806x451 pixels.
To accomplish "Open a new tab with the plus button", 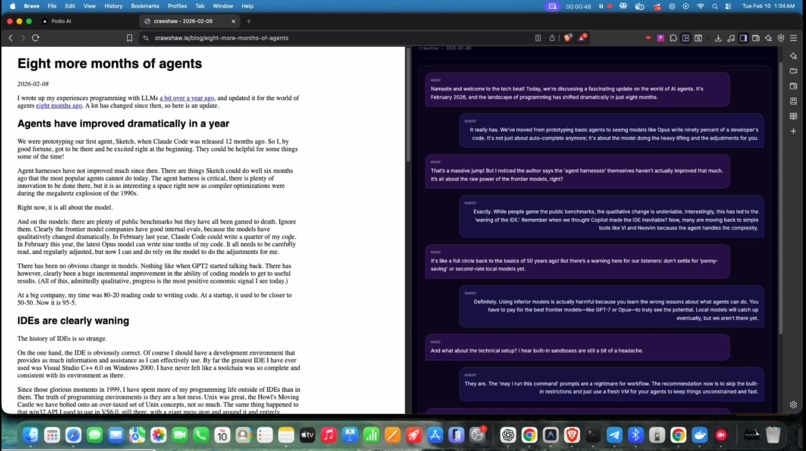I will click(x=249, y=21).
